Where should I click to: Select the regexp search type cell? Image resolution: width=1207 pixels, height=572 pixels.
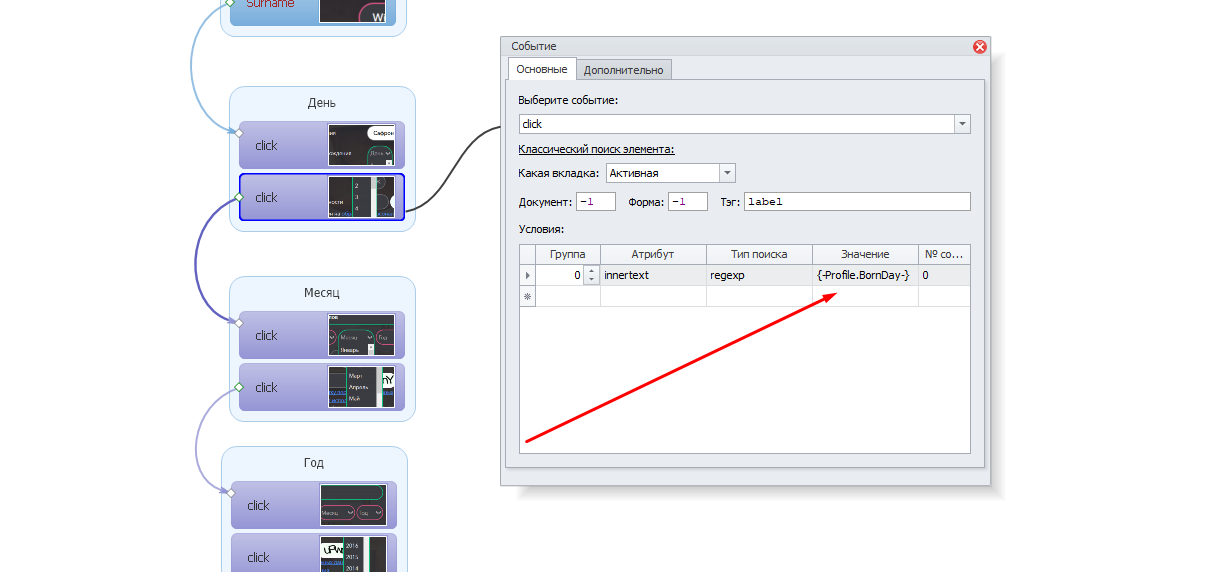click(x=759, y=275)
